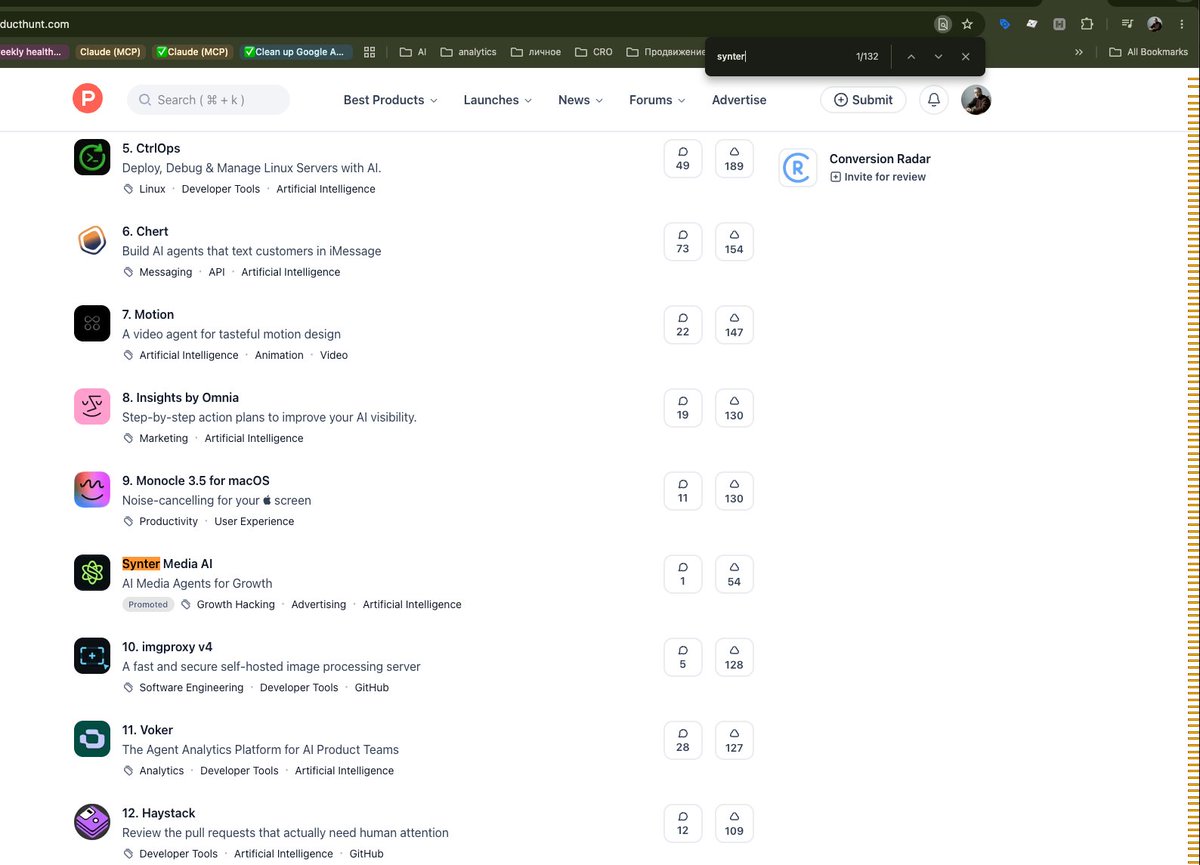
Task: Invite Conversion Radar for review
Action: pyautogui.click(x=878, y=177)
